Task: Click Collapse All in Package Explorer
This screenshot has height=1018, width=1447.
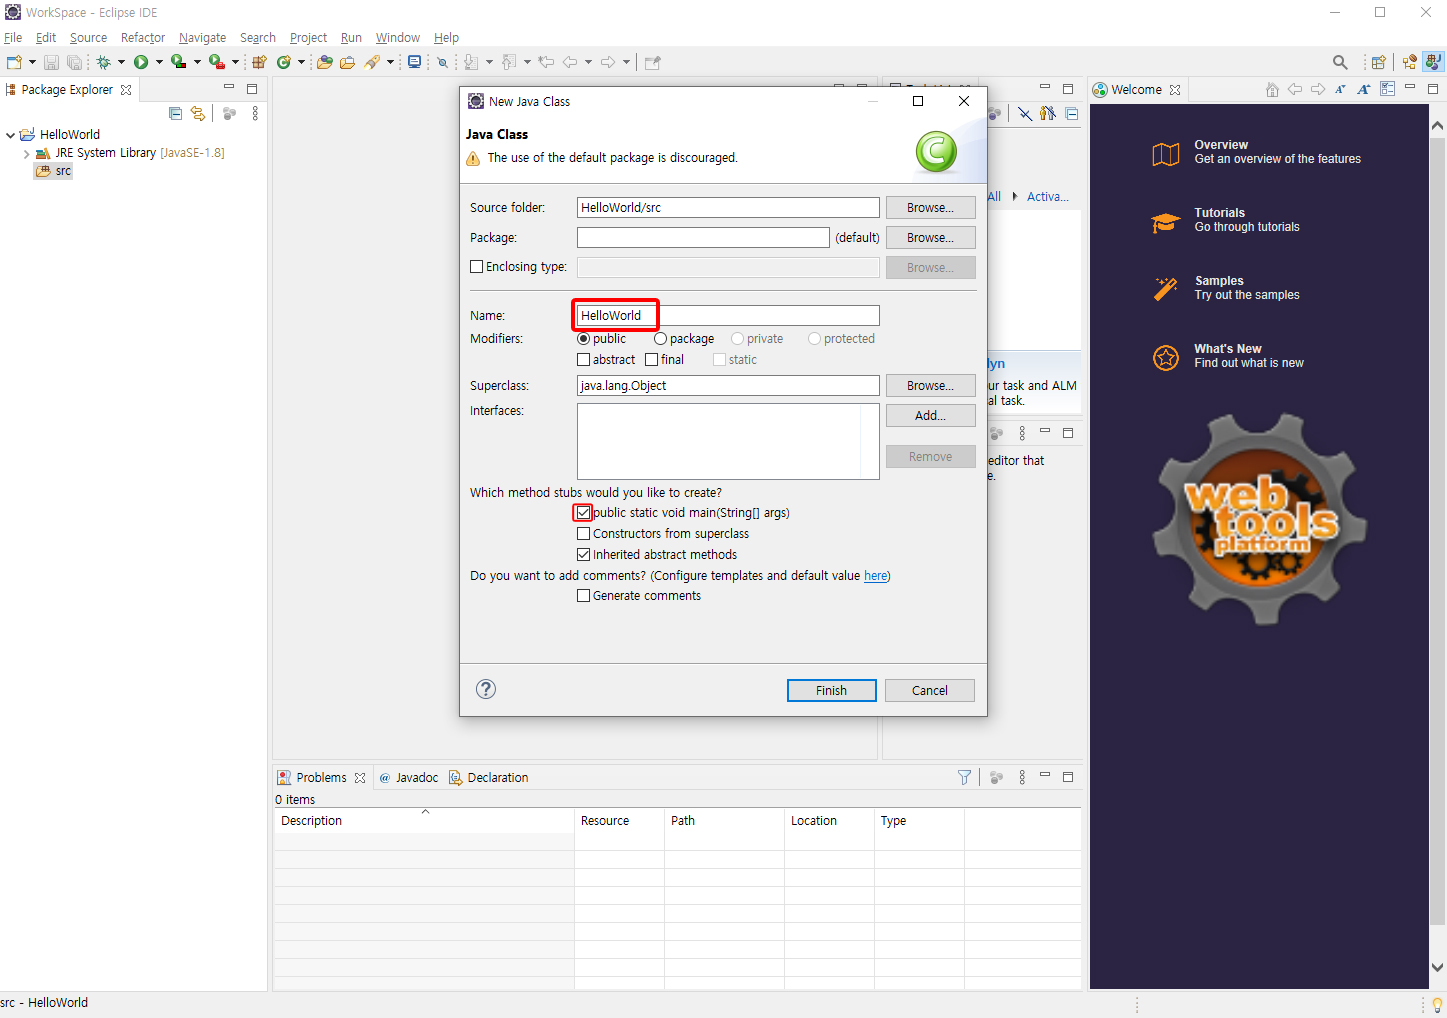Action: (x=176, y=113)
